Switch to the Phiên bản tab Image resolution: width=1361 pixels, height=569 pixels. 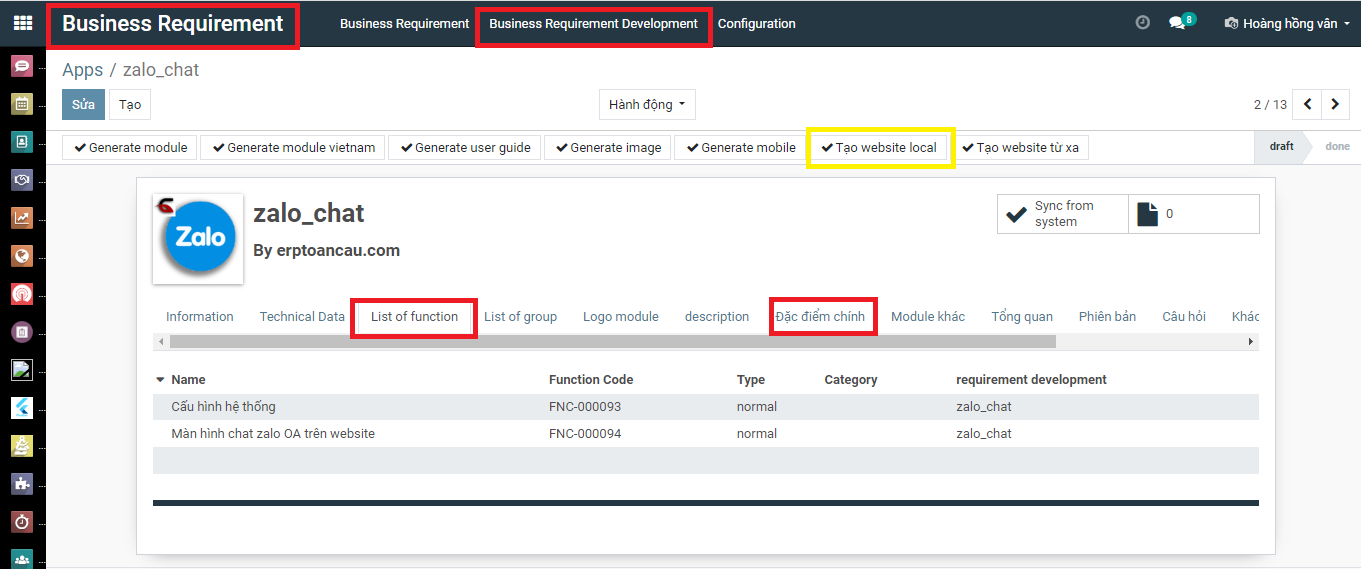coord(1107,316)
